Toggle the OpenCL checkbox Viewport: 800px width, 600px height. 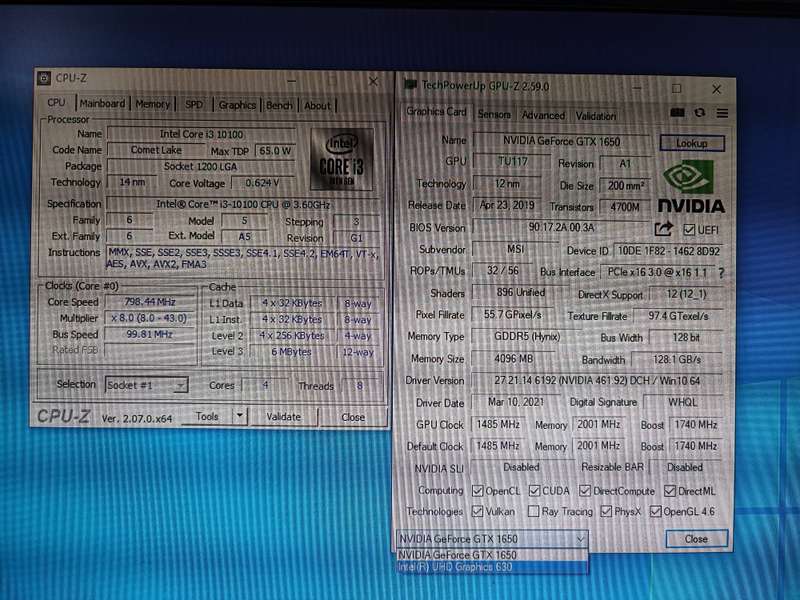pyautogui.click(x=477, y=491)
